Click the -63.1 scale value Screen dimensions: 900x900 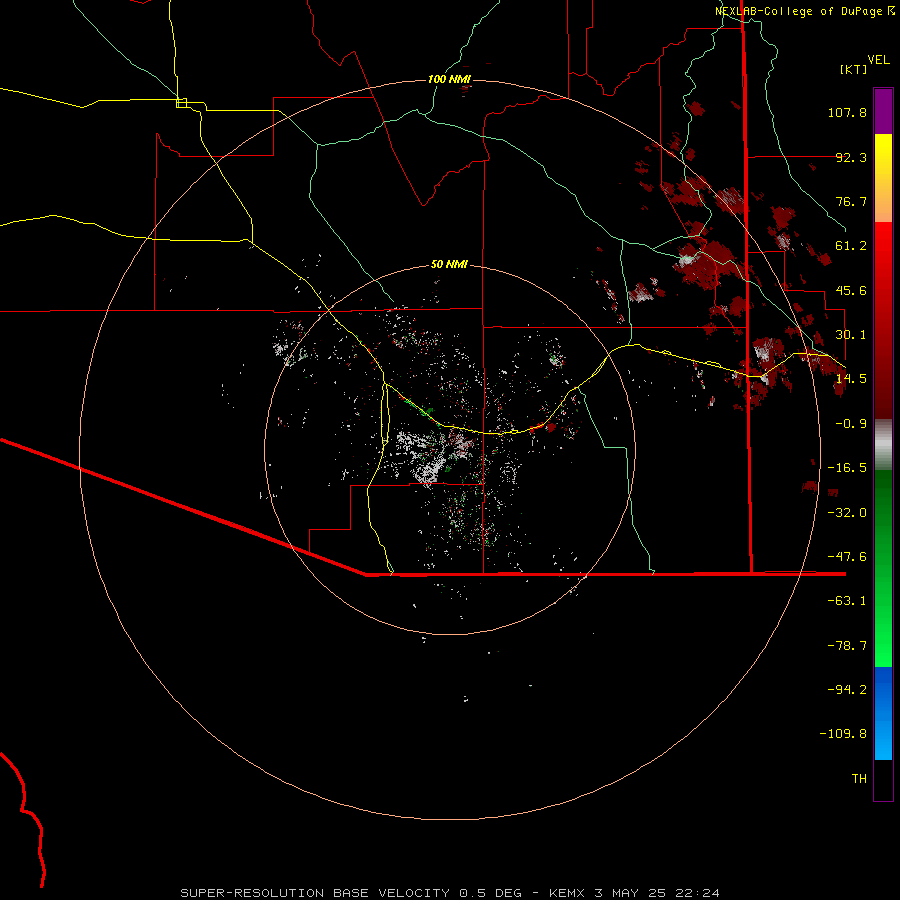click(847, 601)
